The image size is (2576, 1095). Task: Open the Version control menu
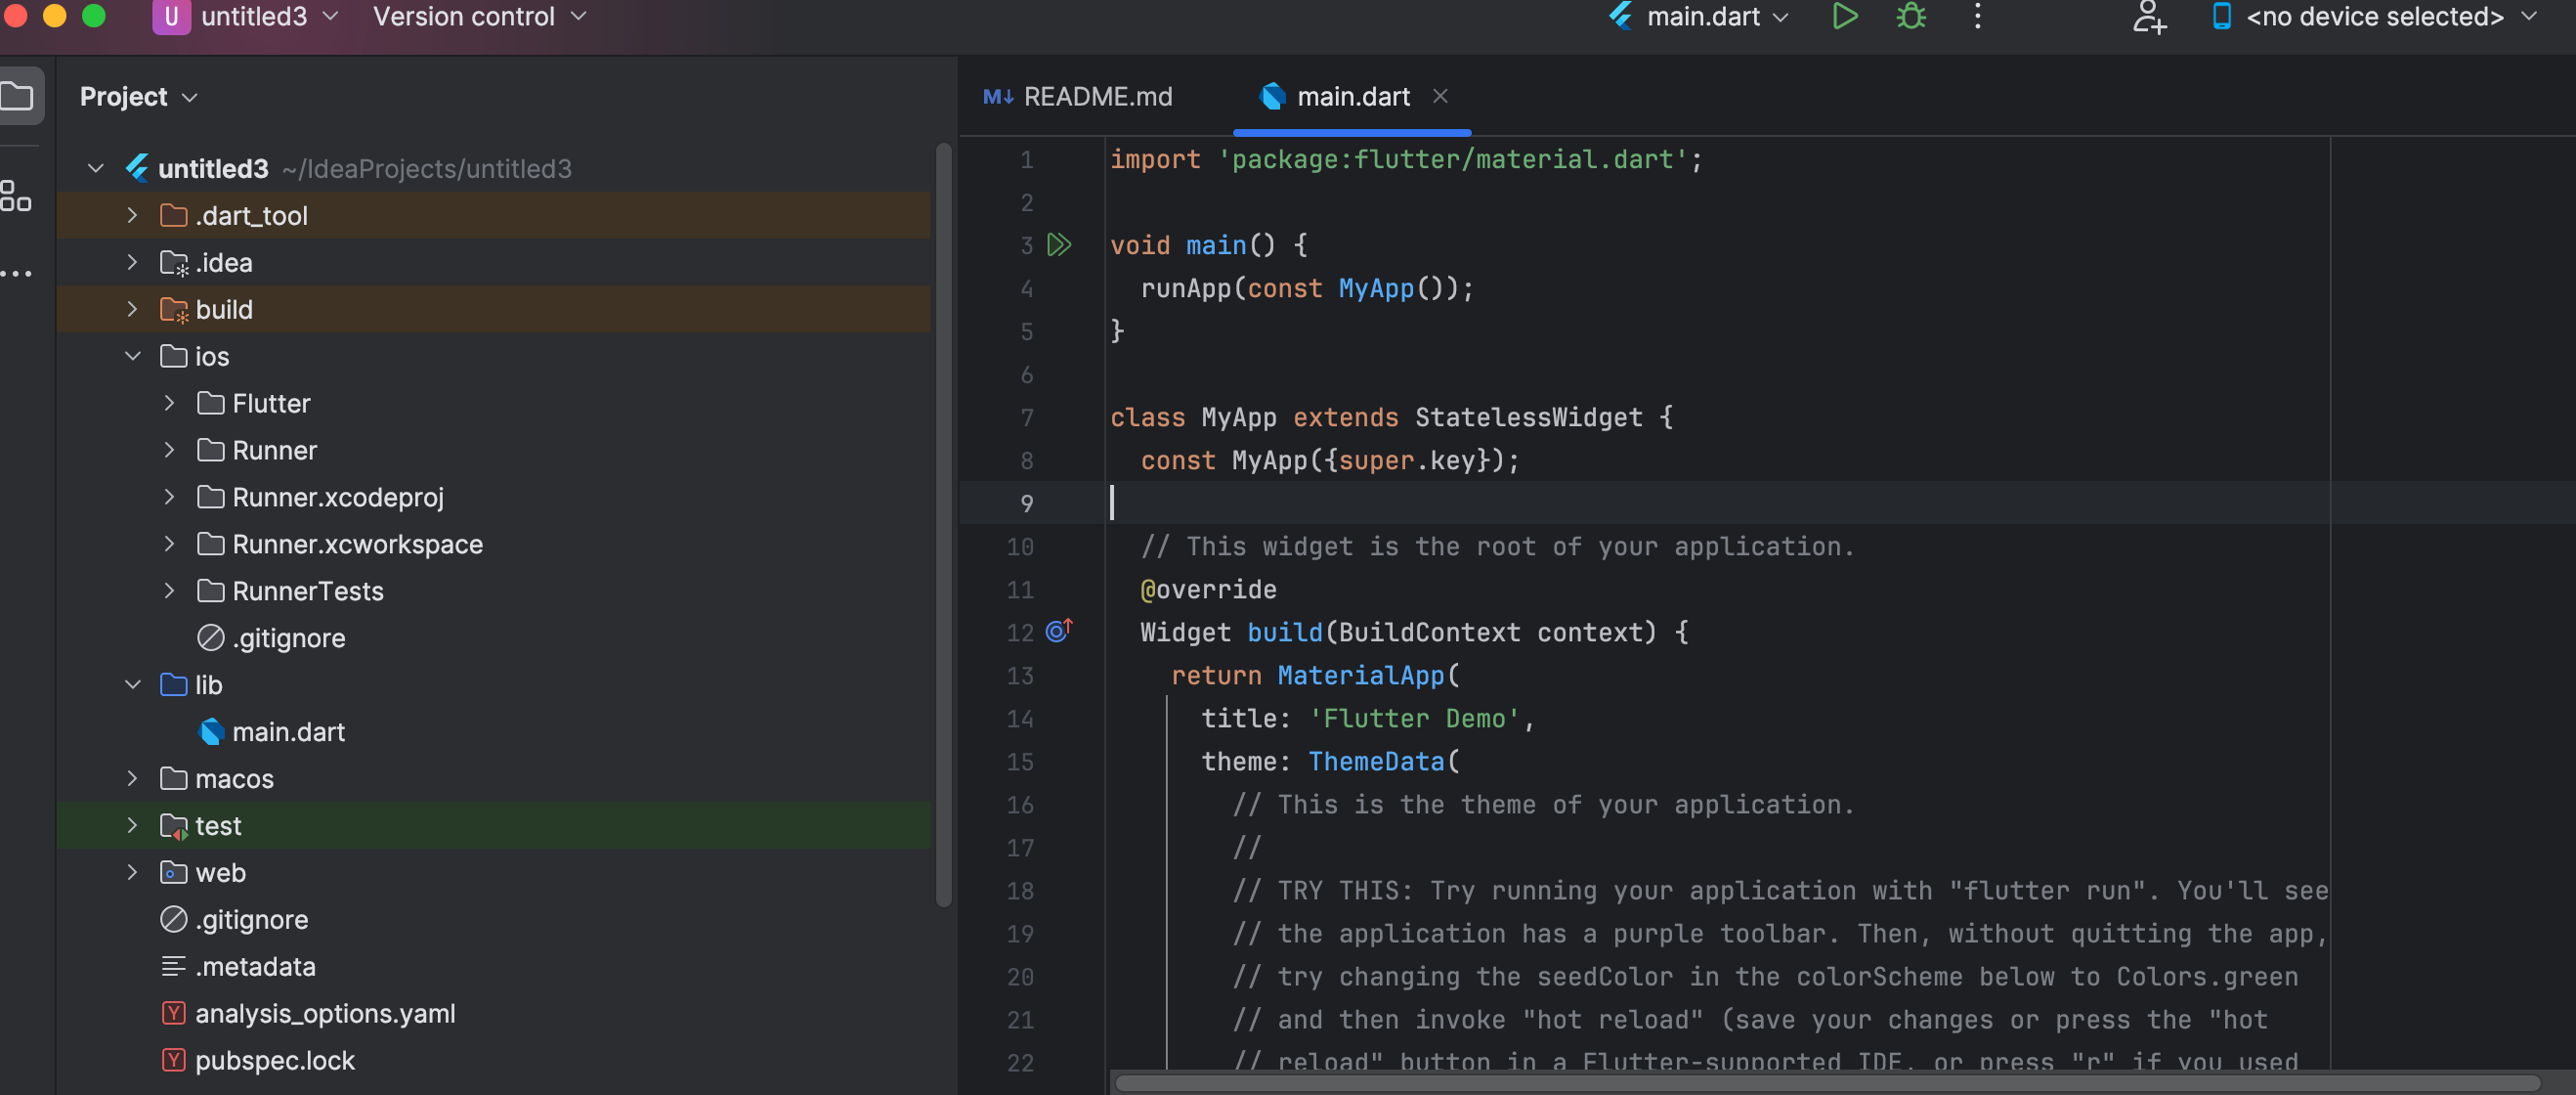479,17
